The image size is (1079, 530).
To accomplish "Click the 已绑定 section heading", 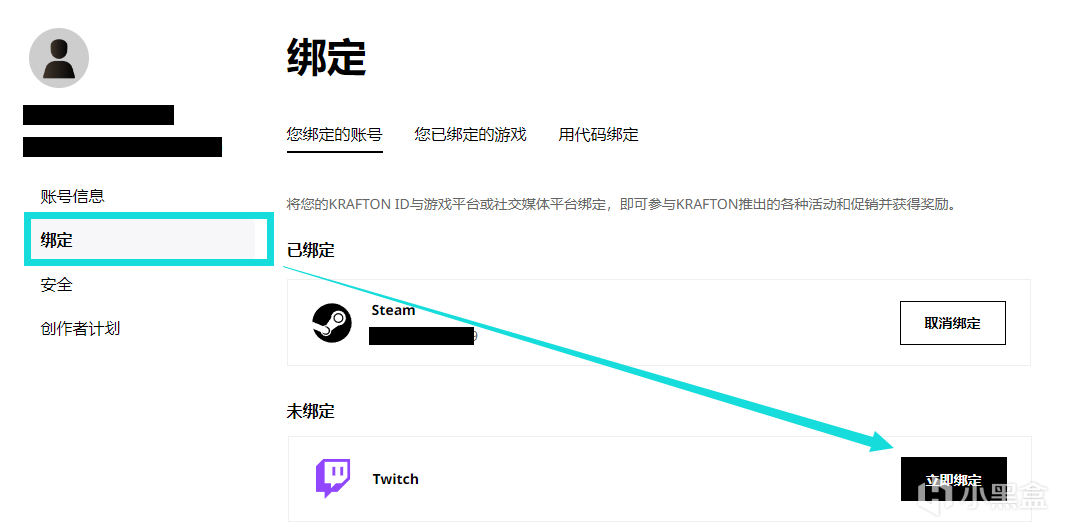I will [x=310, y=250].
